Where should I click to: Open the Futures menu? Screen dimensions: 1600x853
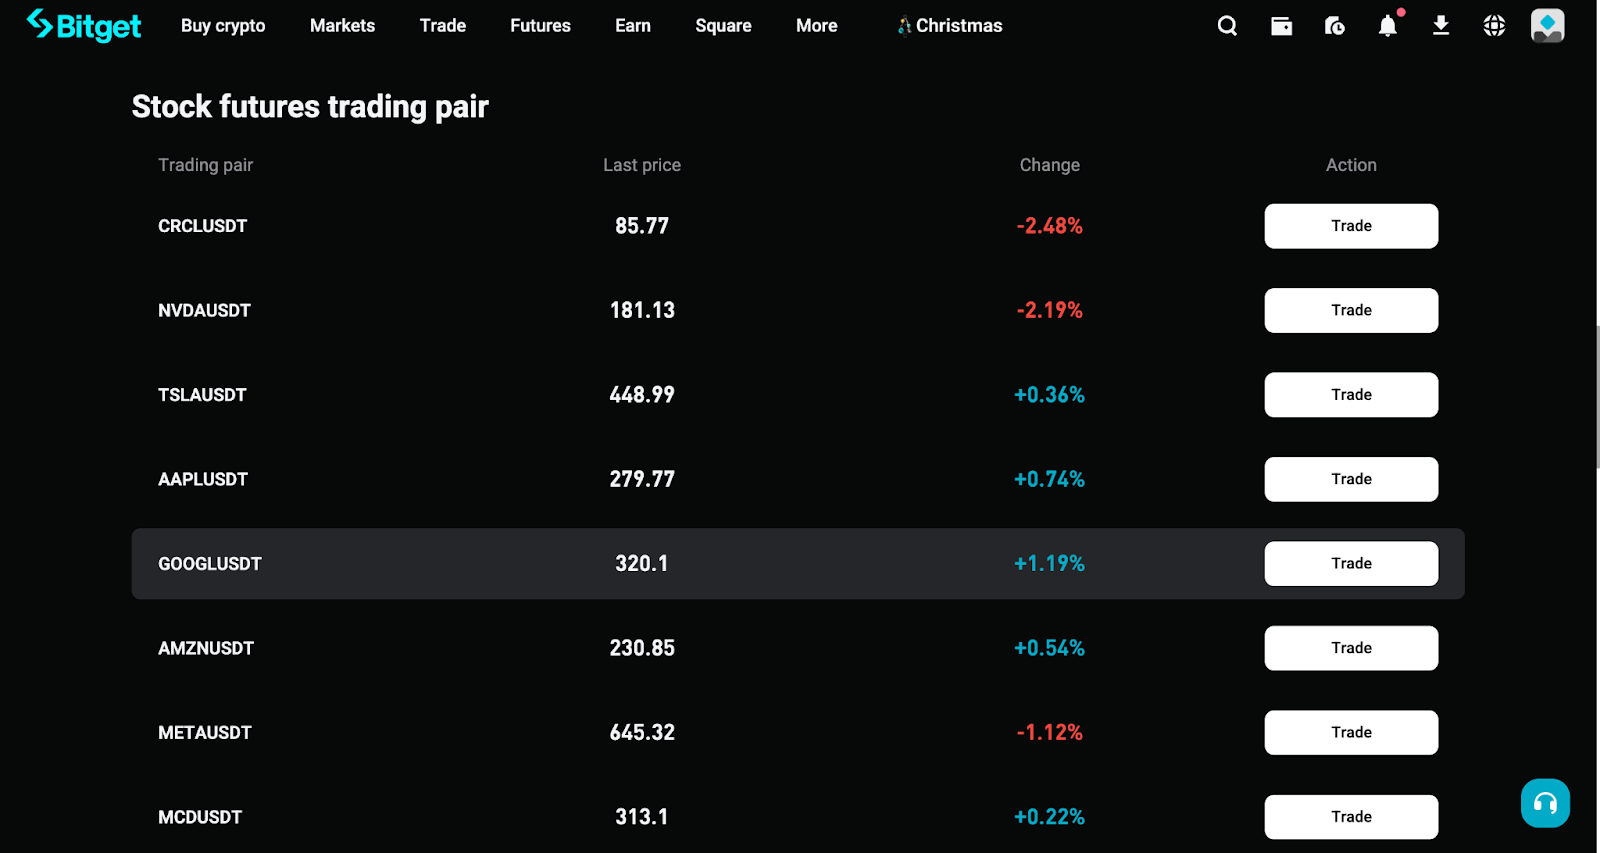(x=540, y=26)
